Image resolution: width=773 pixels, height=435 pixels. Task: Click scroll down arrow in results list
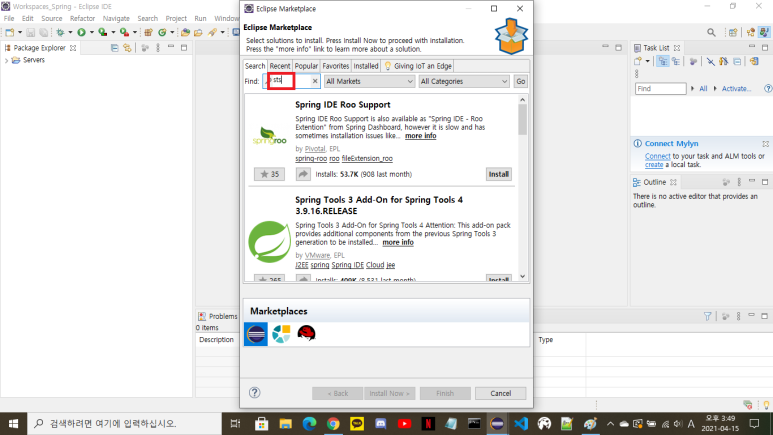(x=523, y=277)
